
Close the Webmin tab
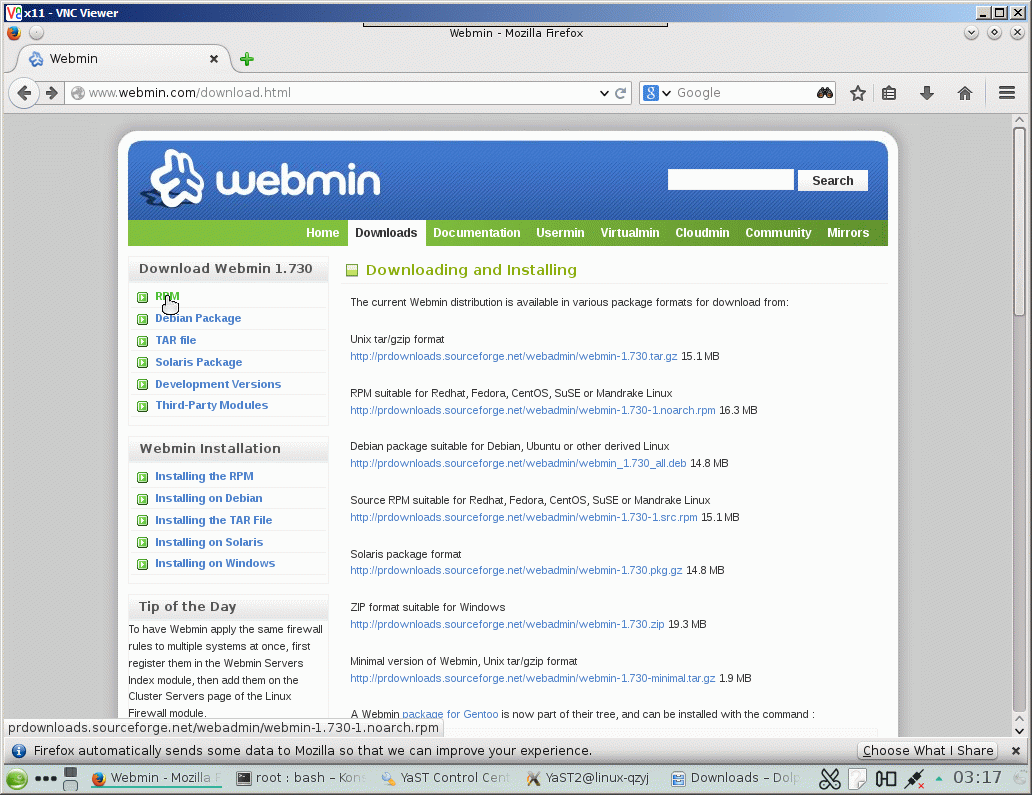click(214, 59)
